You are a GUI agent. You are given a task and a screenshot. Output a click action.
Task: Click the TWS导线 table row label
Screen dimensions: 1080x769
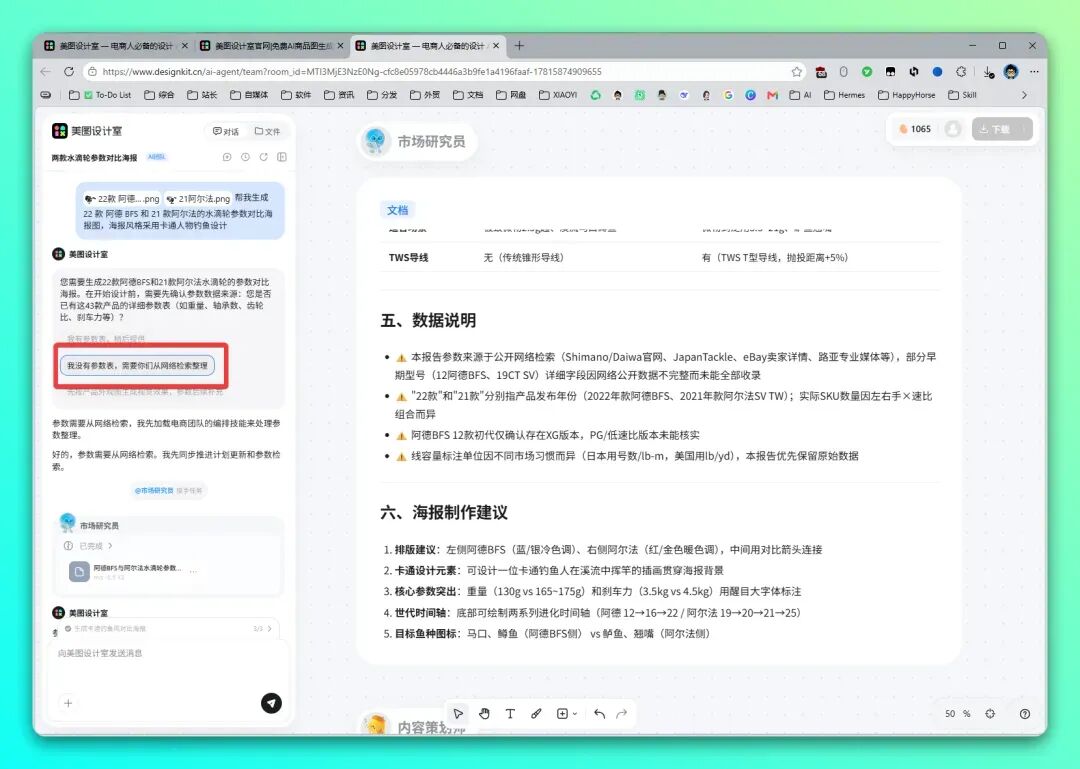coord(408,258)
